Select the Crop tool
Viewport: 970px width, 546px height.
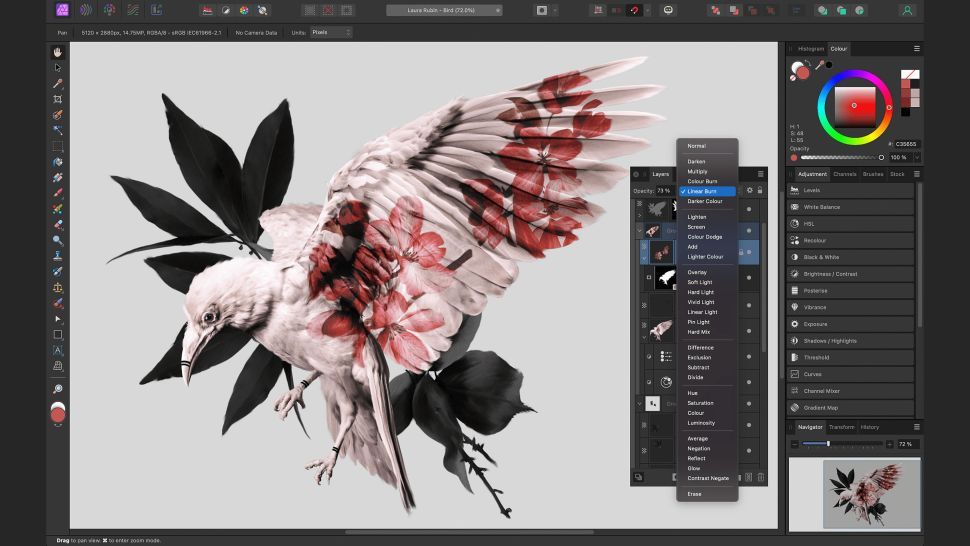tap(58, 99)
